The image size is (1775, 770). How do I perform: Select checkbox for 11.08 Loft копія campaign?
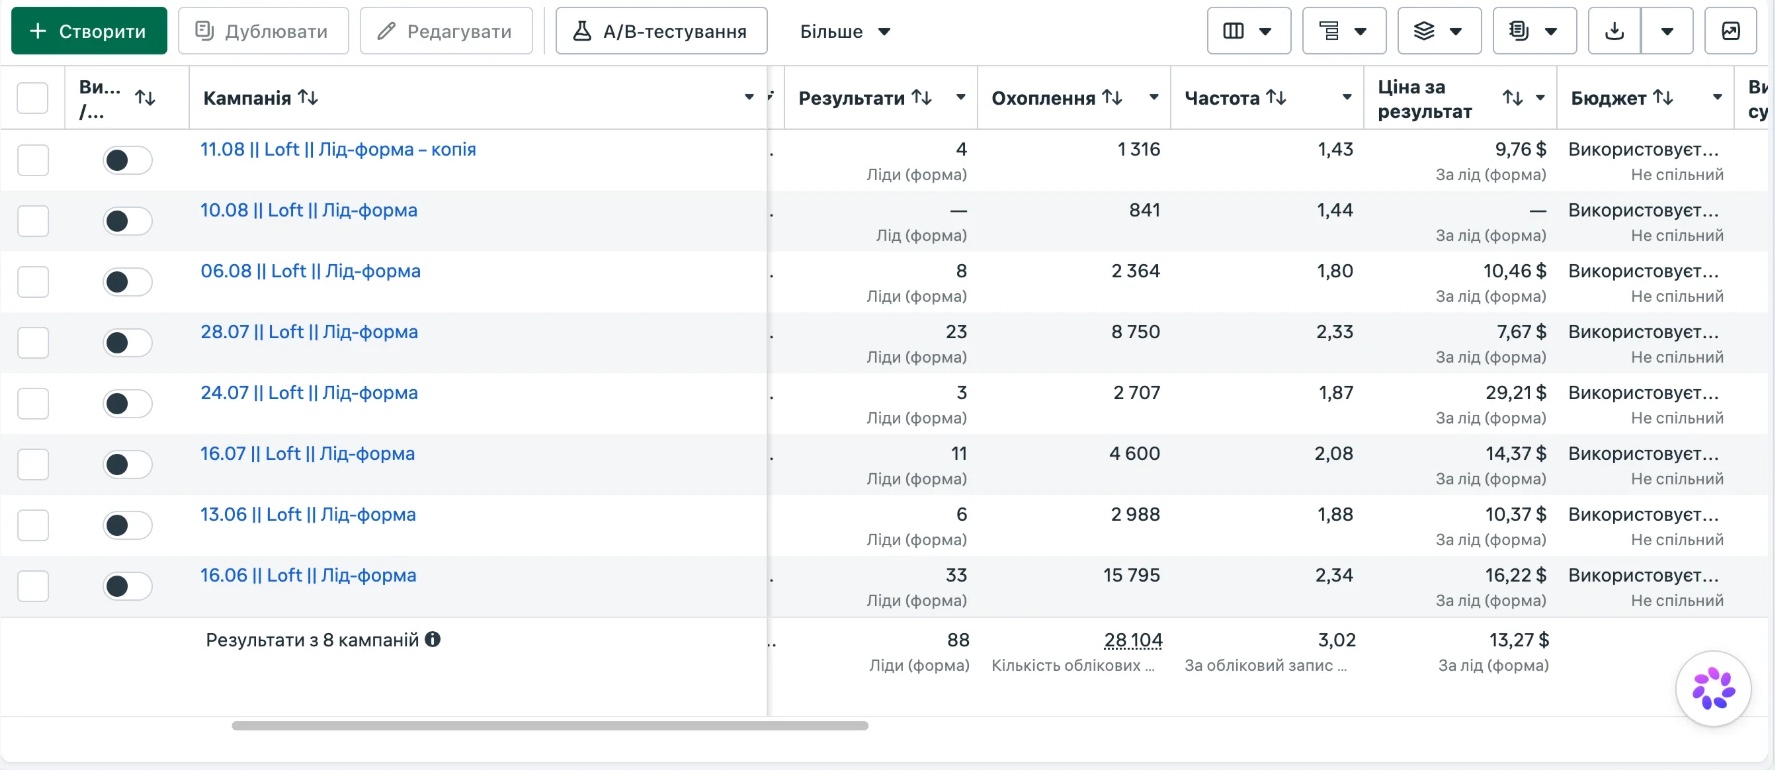tap(33, 160)
